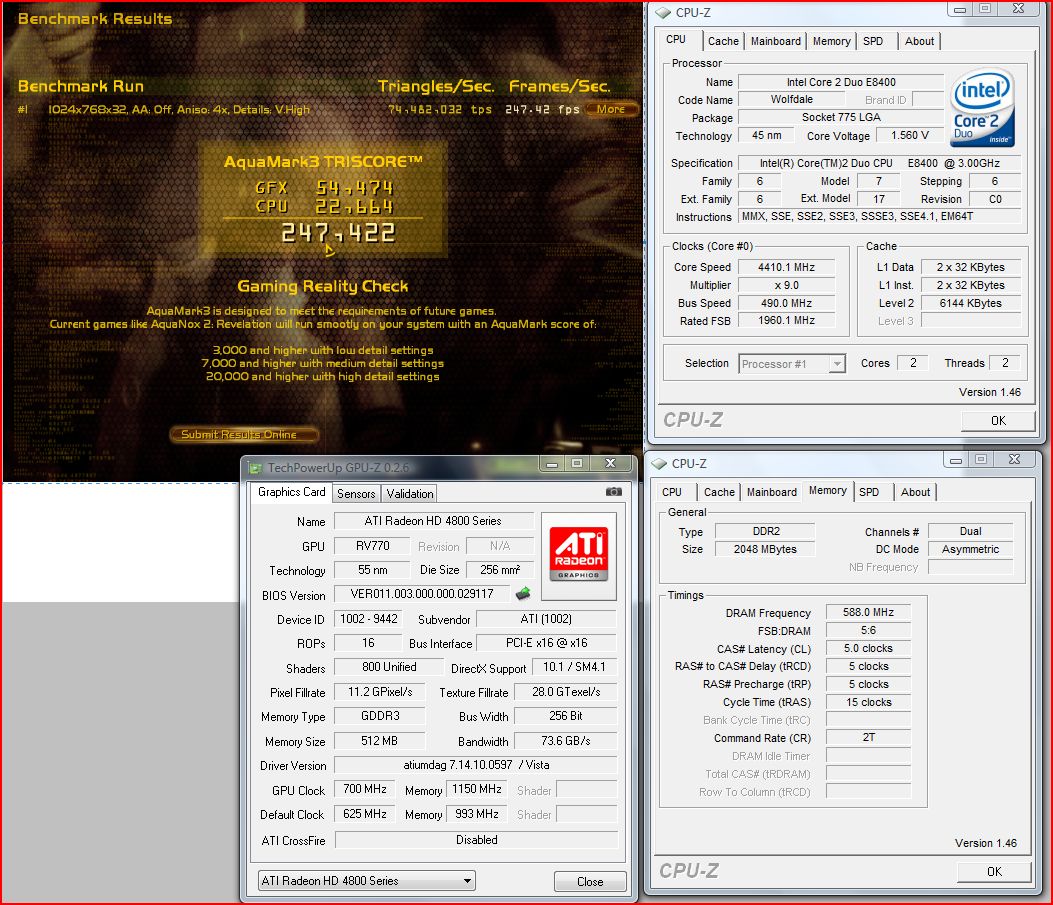Open About tab in lower CPU-Z window
The height and width of the screenshot is (905, 1053).
coord(915,492)
